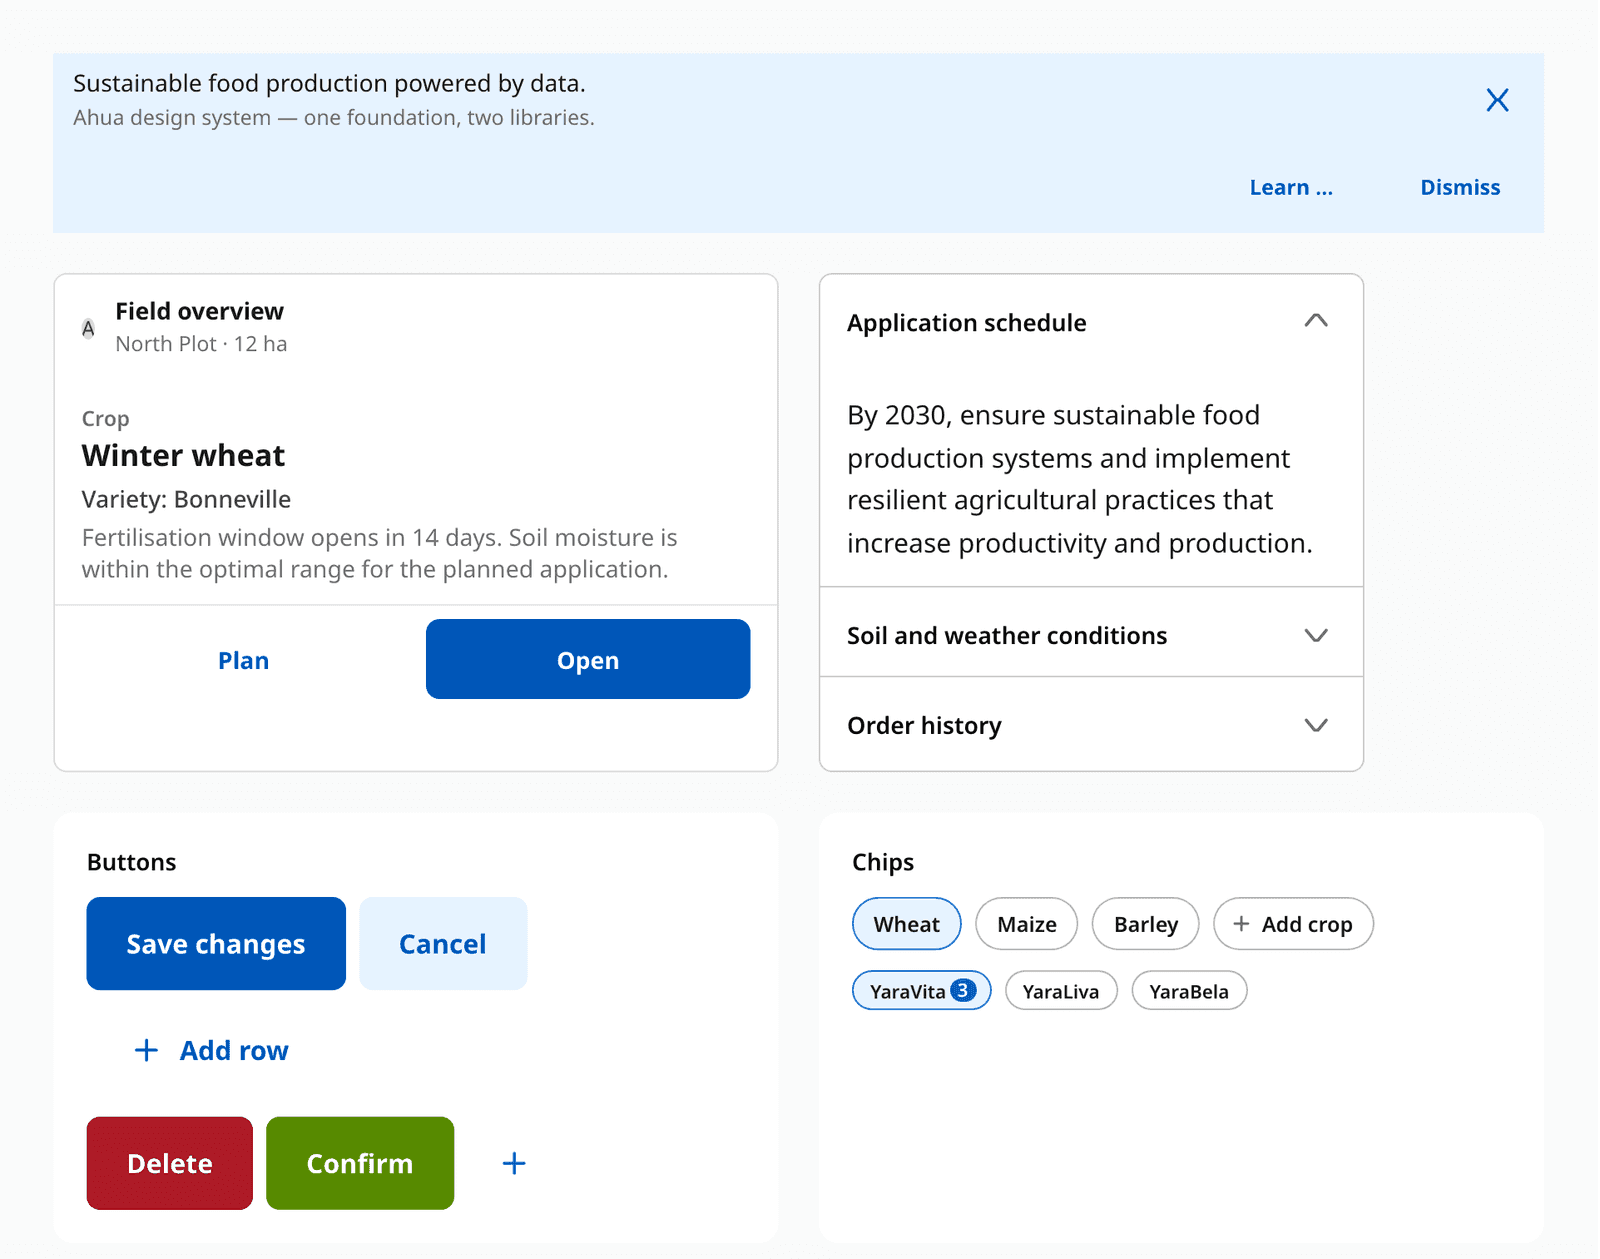The image size is (1600, 1259).
Task: Open the North Plot field
Action: click(588, 660)
